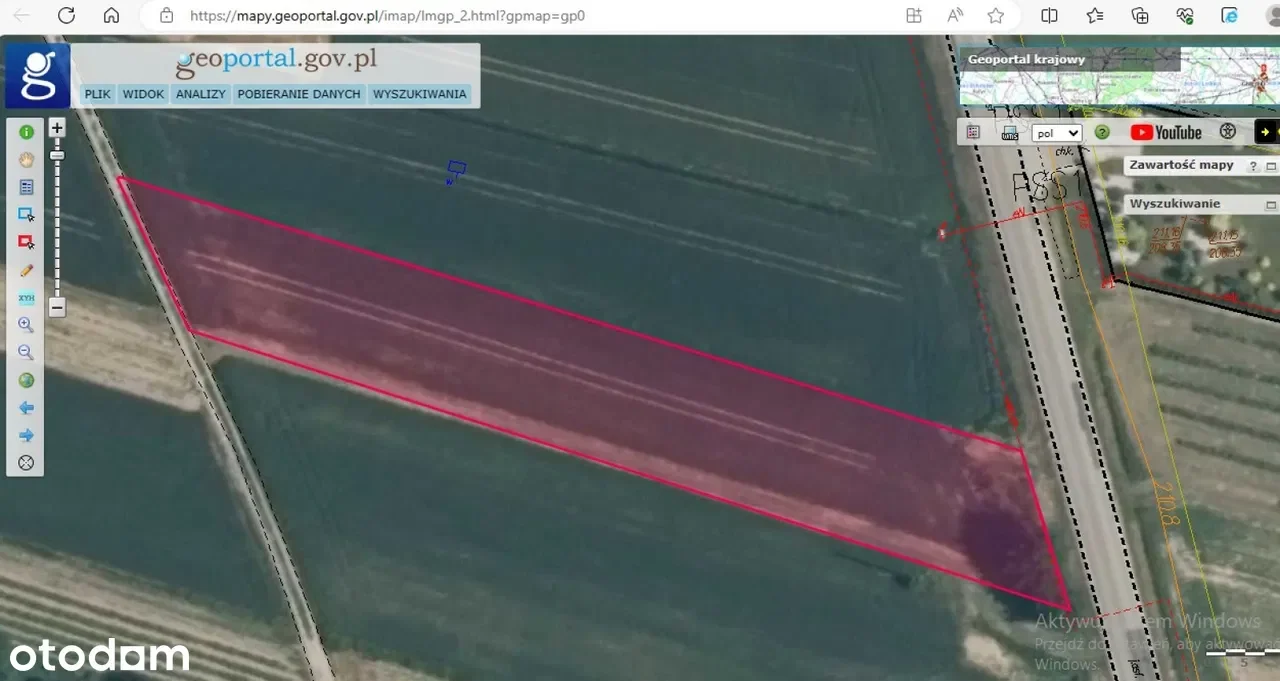
Task: Open the ANALIZY menu
Action: [200, 94]
